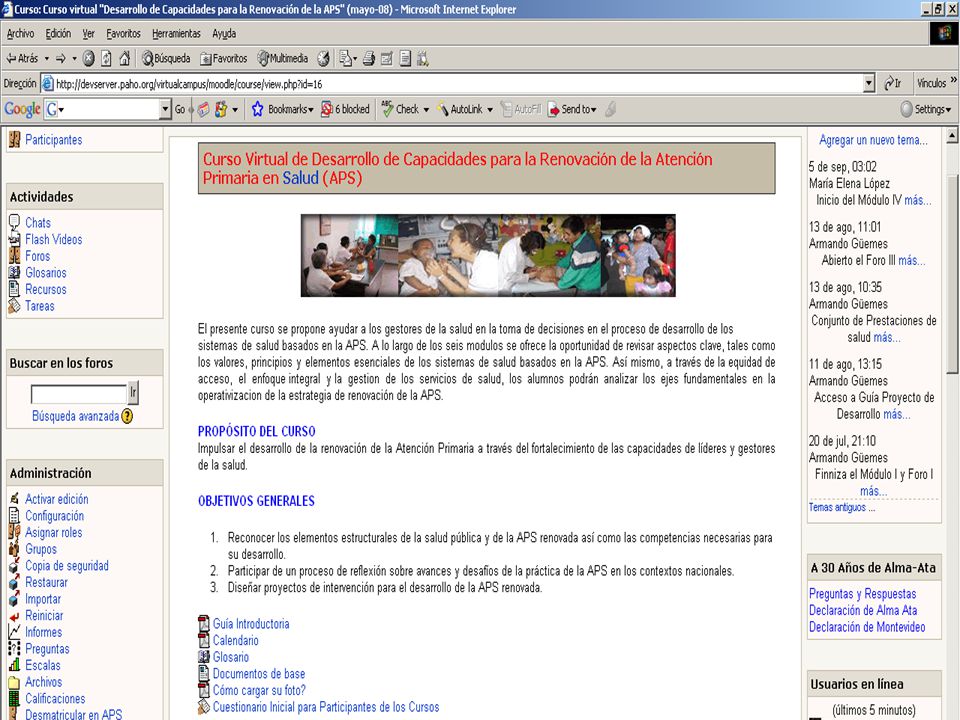Image resolution: width=960 pixels, height=720 pixels.
Task: Click the Forward arrow toolbar button
Action: [61, 59]
